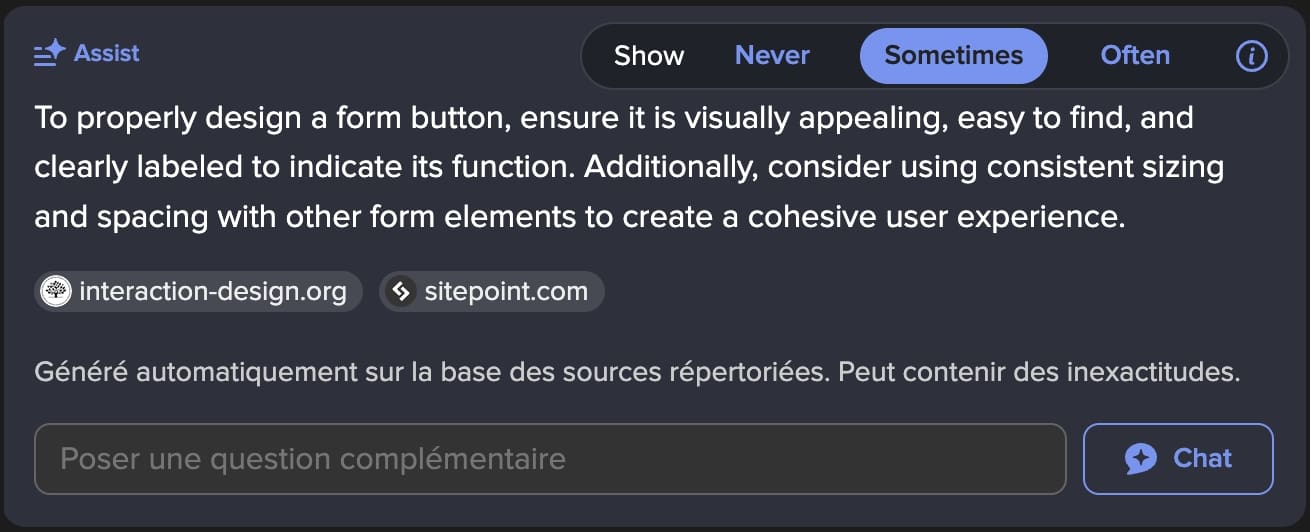The image size is (1310, 532).
Task: Focus the "Poser une question complémentaire" field
Action: [550, 459]
